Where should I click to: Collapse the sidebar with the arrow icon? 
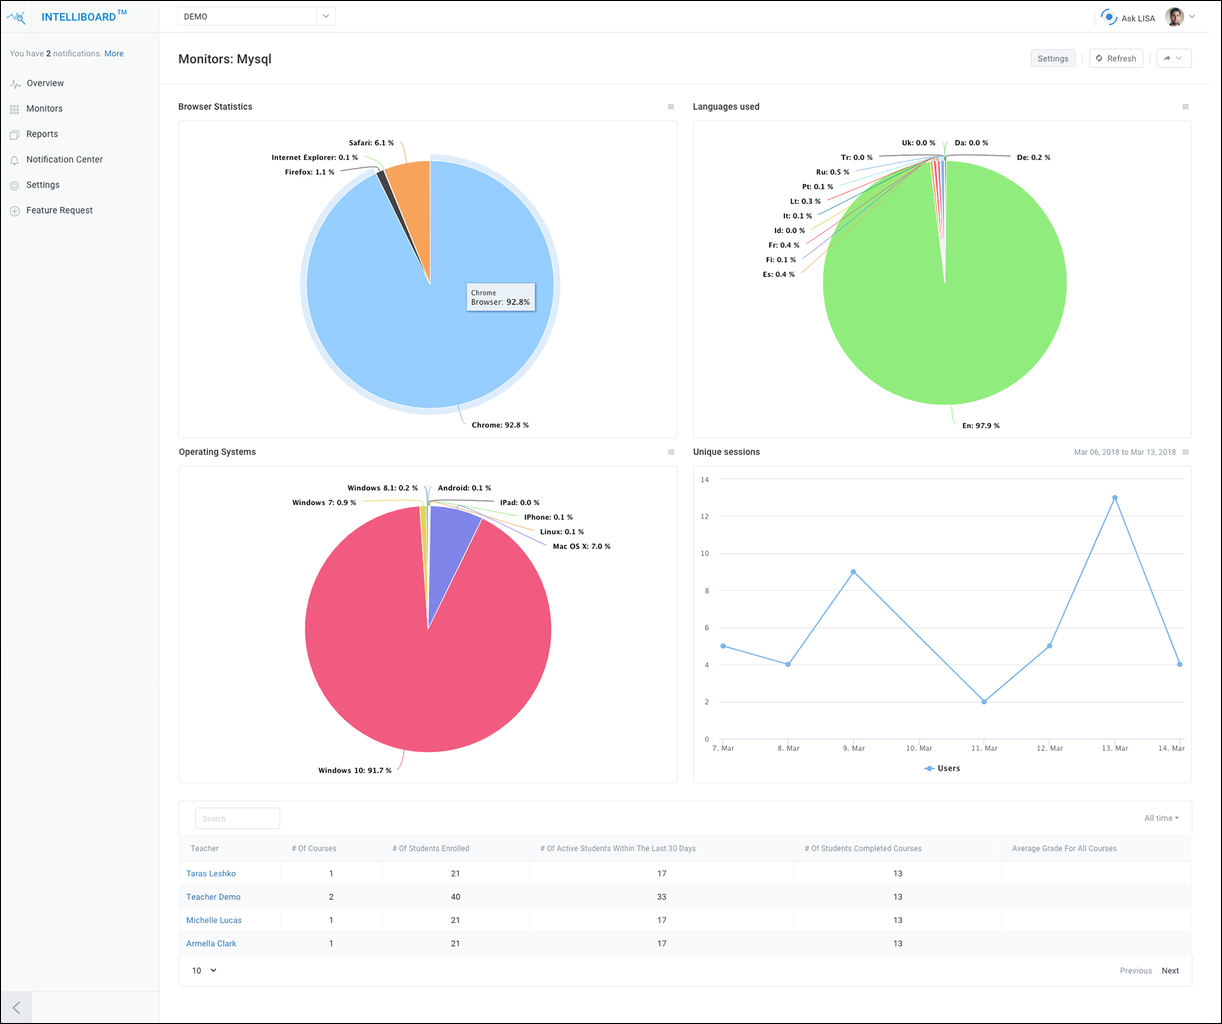(16, 1007)
